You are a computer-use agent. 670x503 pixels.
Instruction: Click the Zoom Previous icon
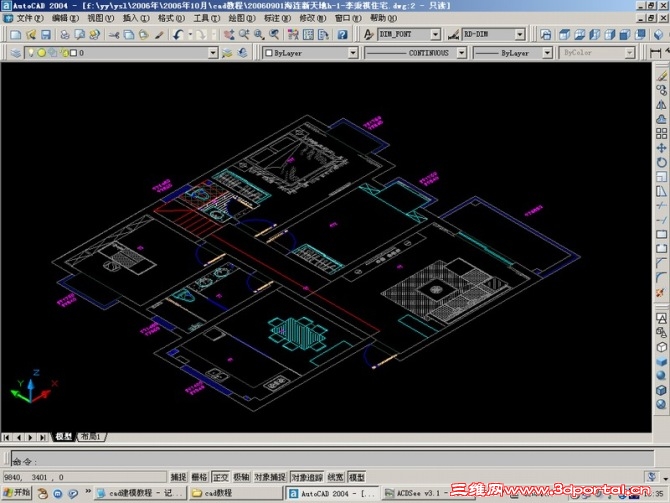(x=274, y=35)
